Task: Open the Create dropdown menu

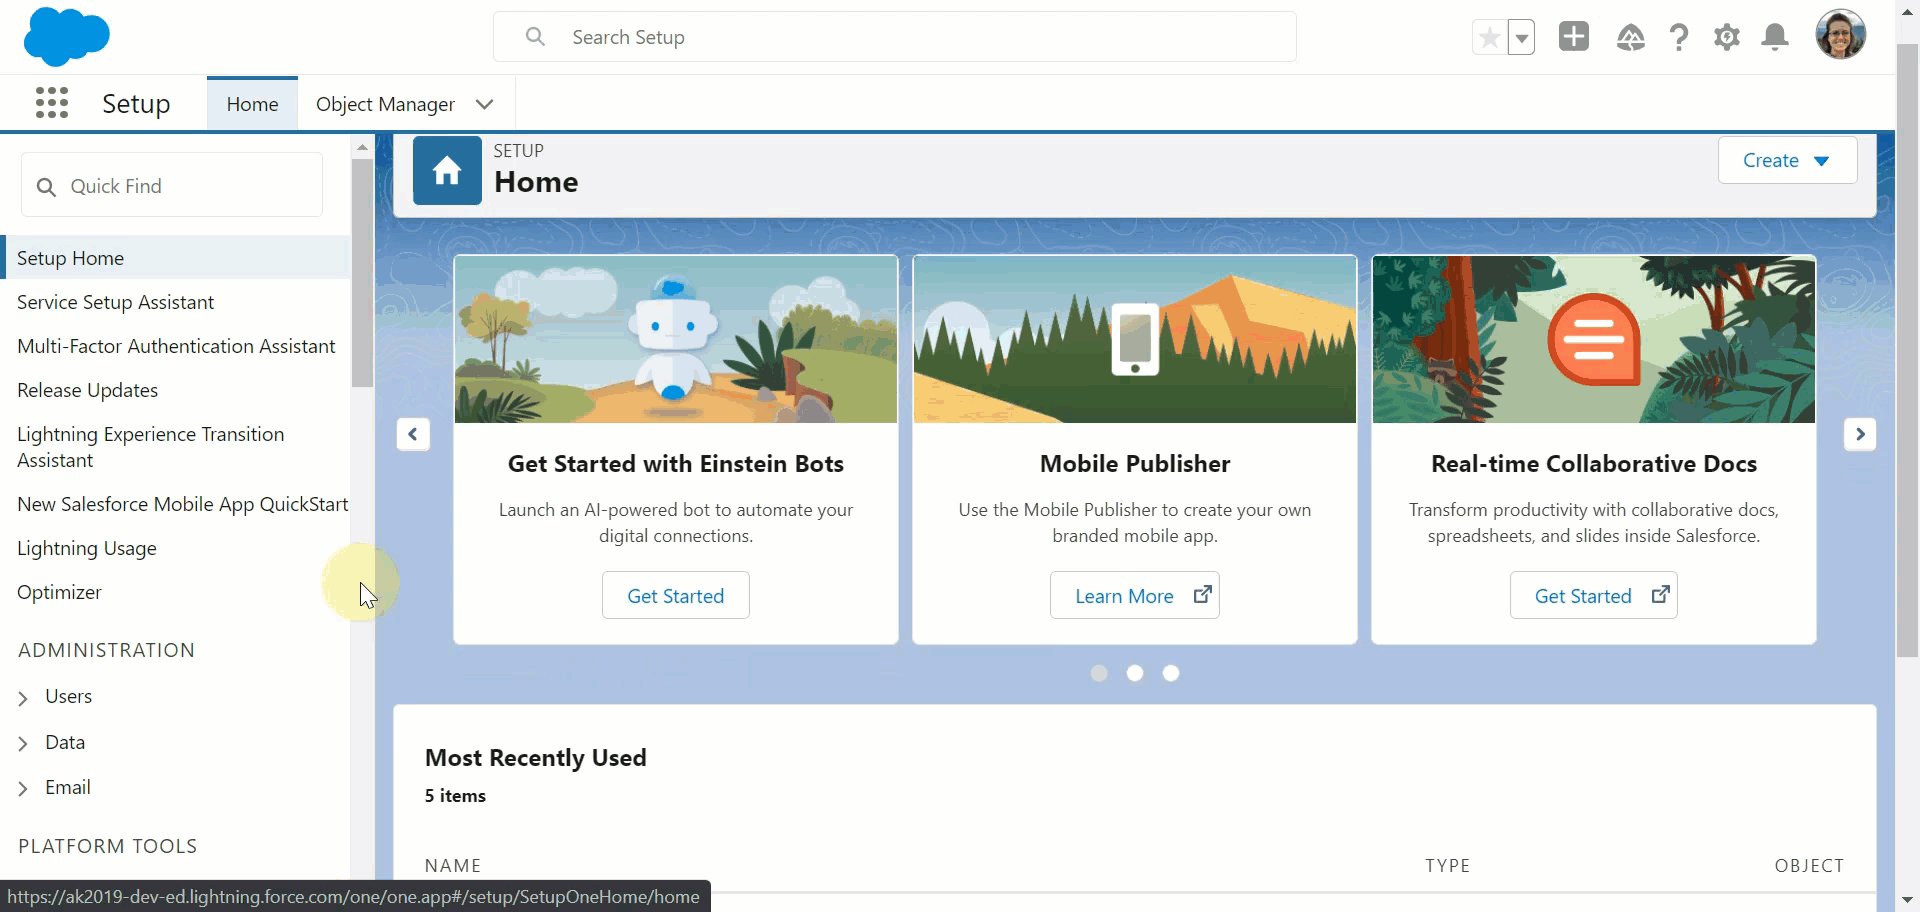Action: coord(1787,160)
